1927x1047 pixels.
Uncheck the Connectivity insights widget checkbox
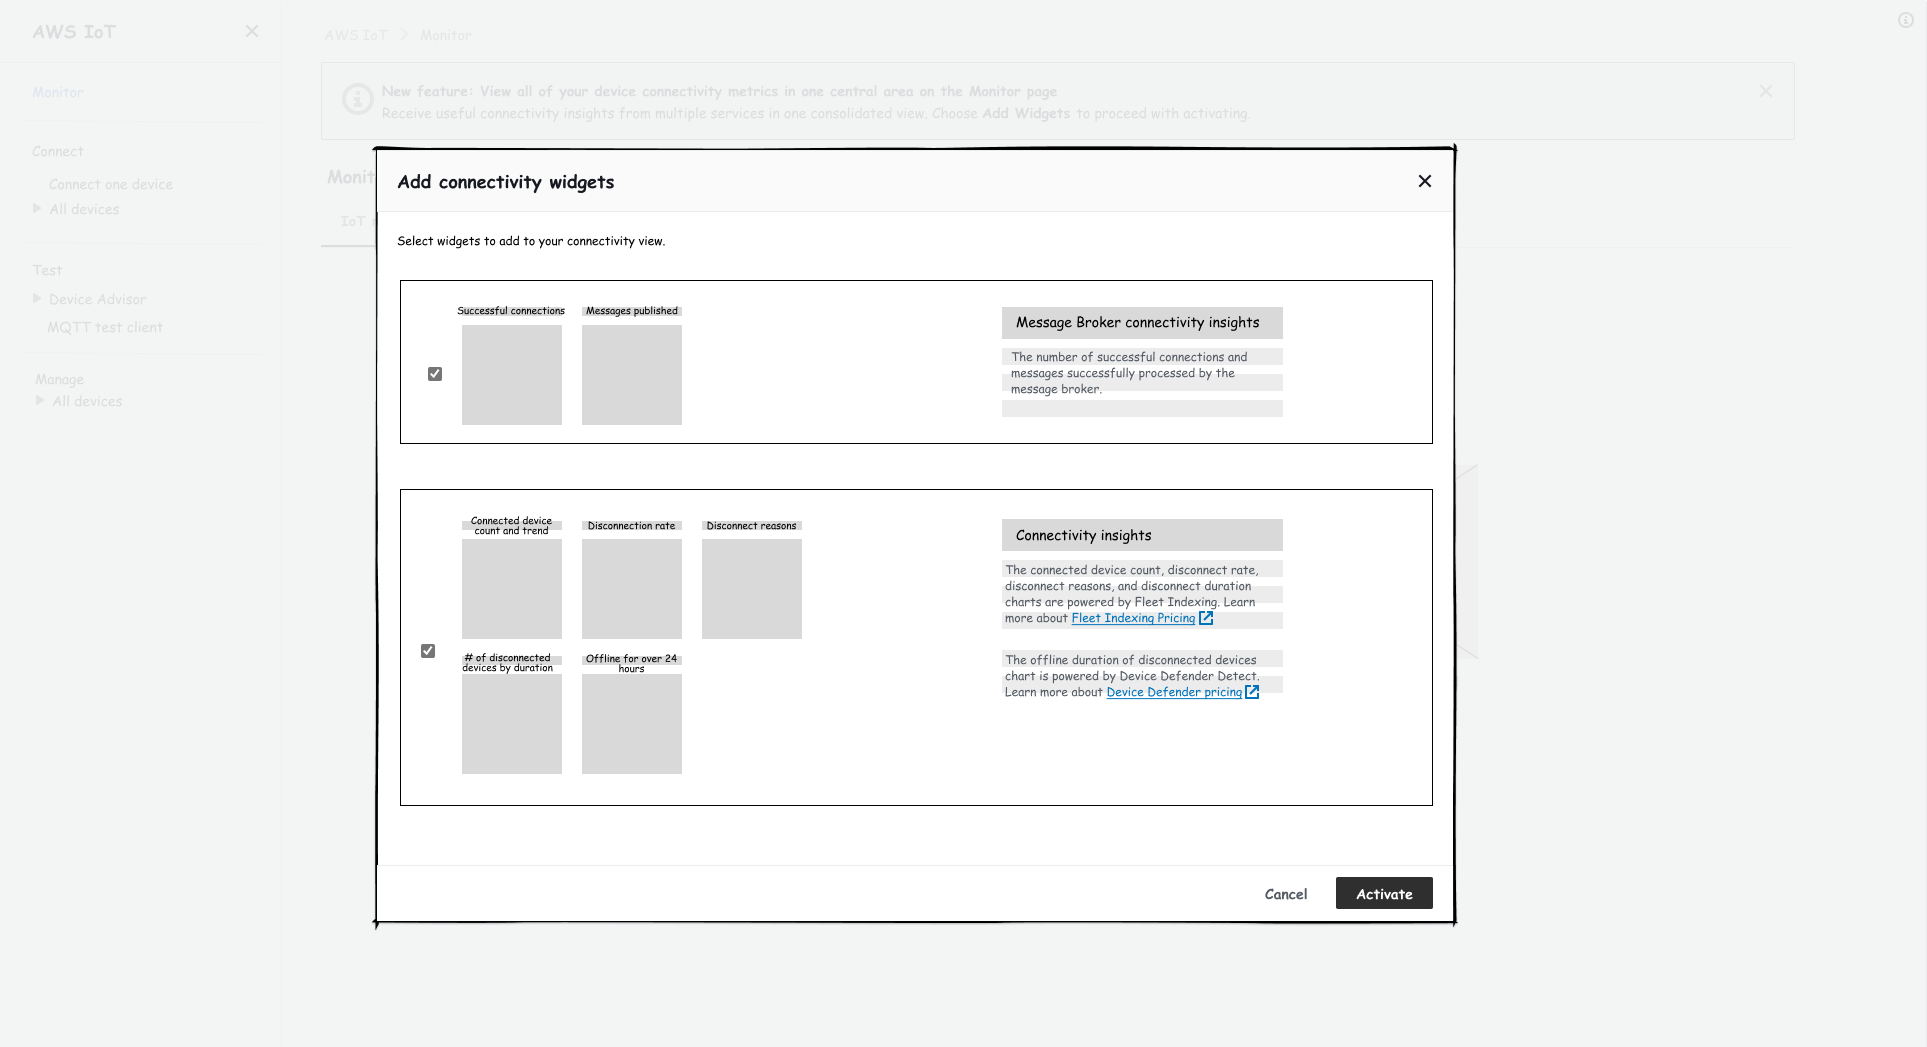tap(428, 651)
